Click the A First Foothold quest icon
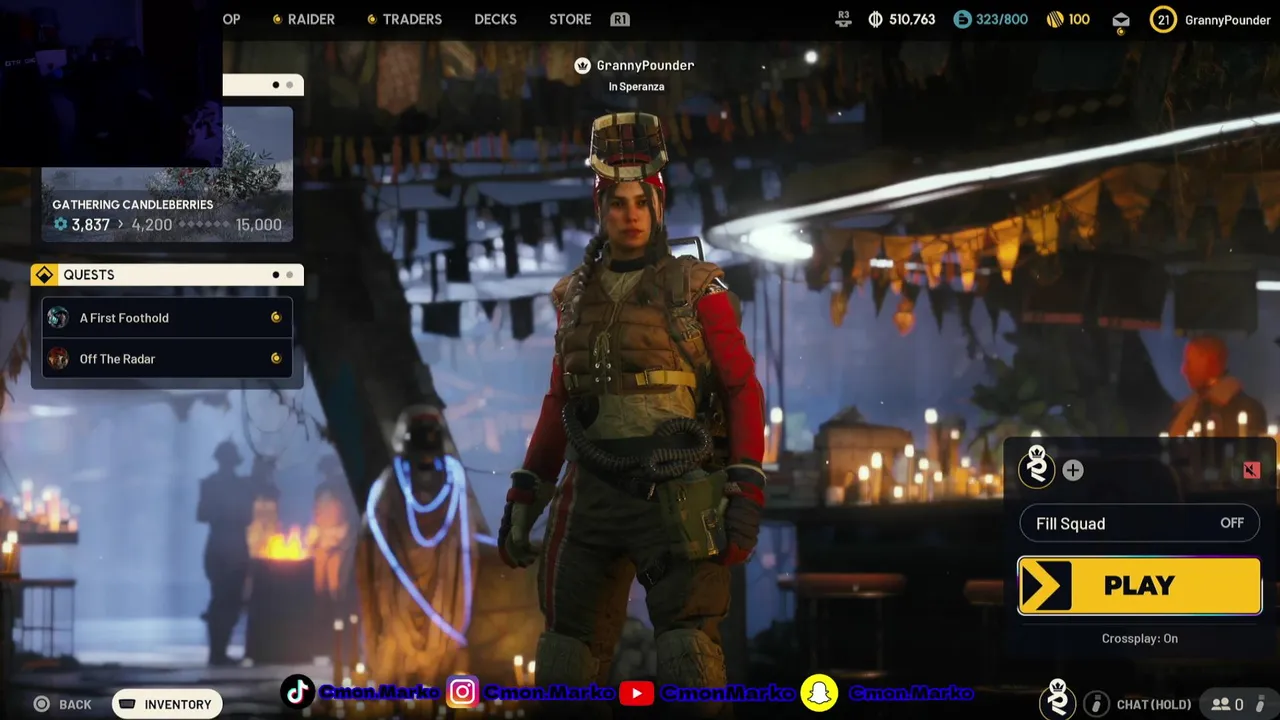1280x720 pixels. click(59, 317)
